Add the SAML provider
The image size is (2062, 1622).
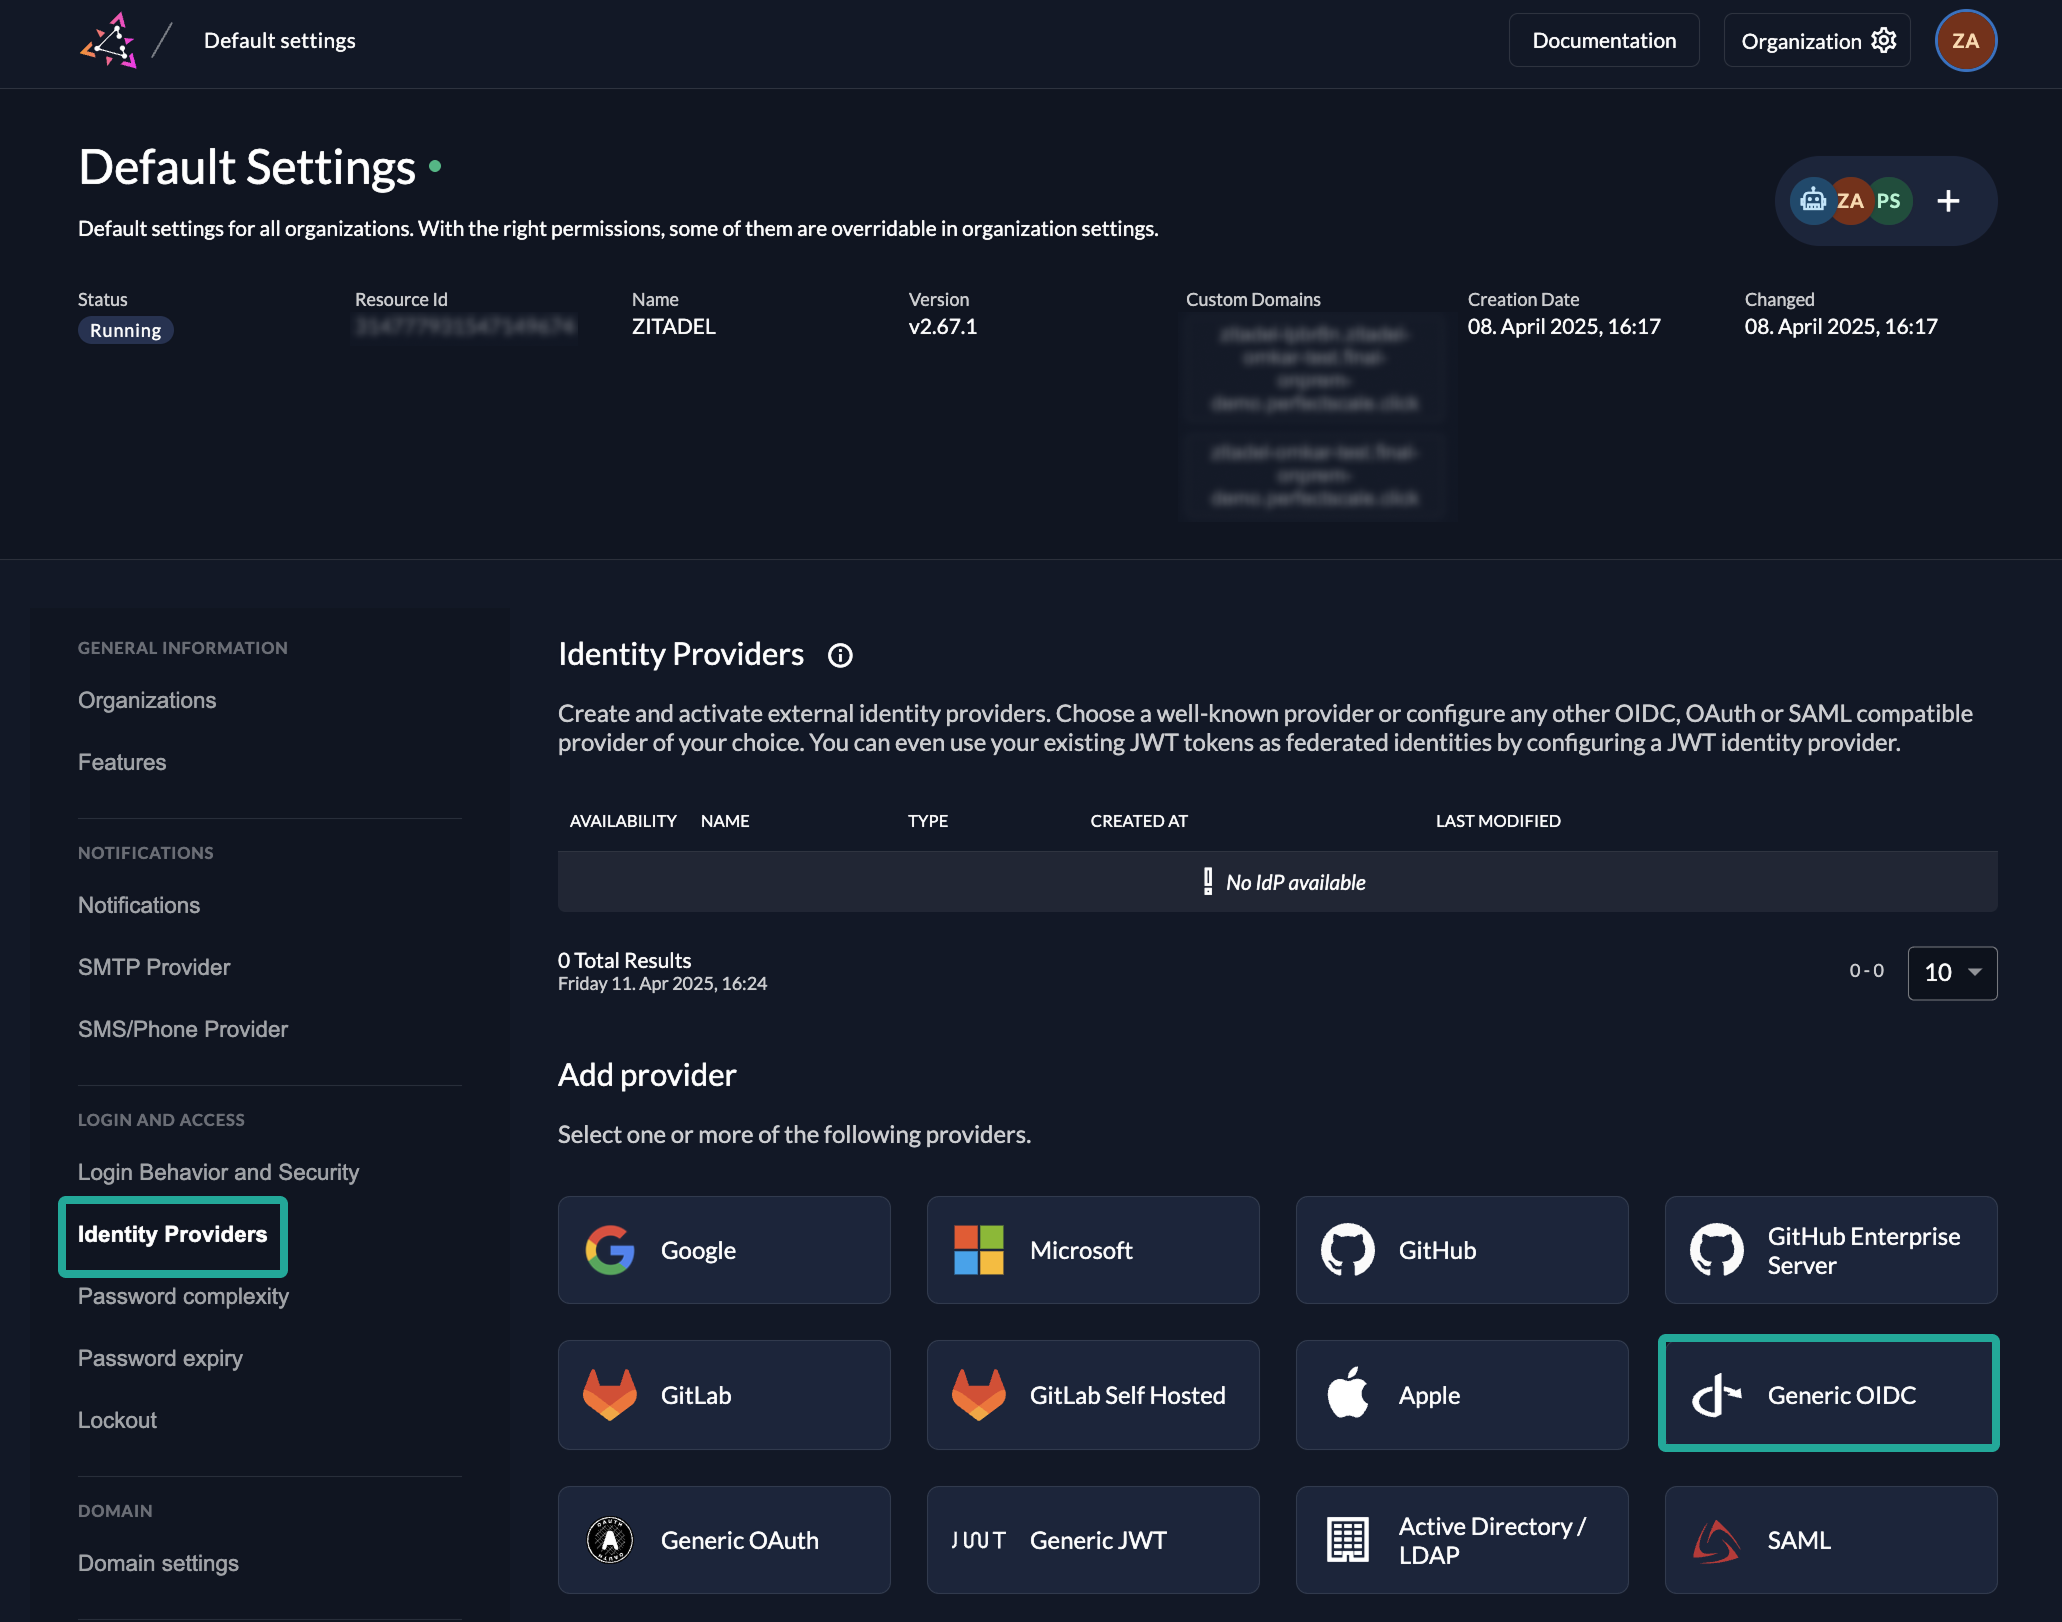(1831, 1540)
